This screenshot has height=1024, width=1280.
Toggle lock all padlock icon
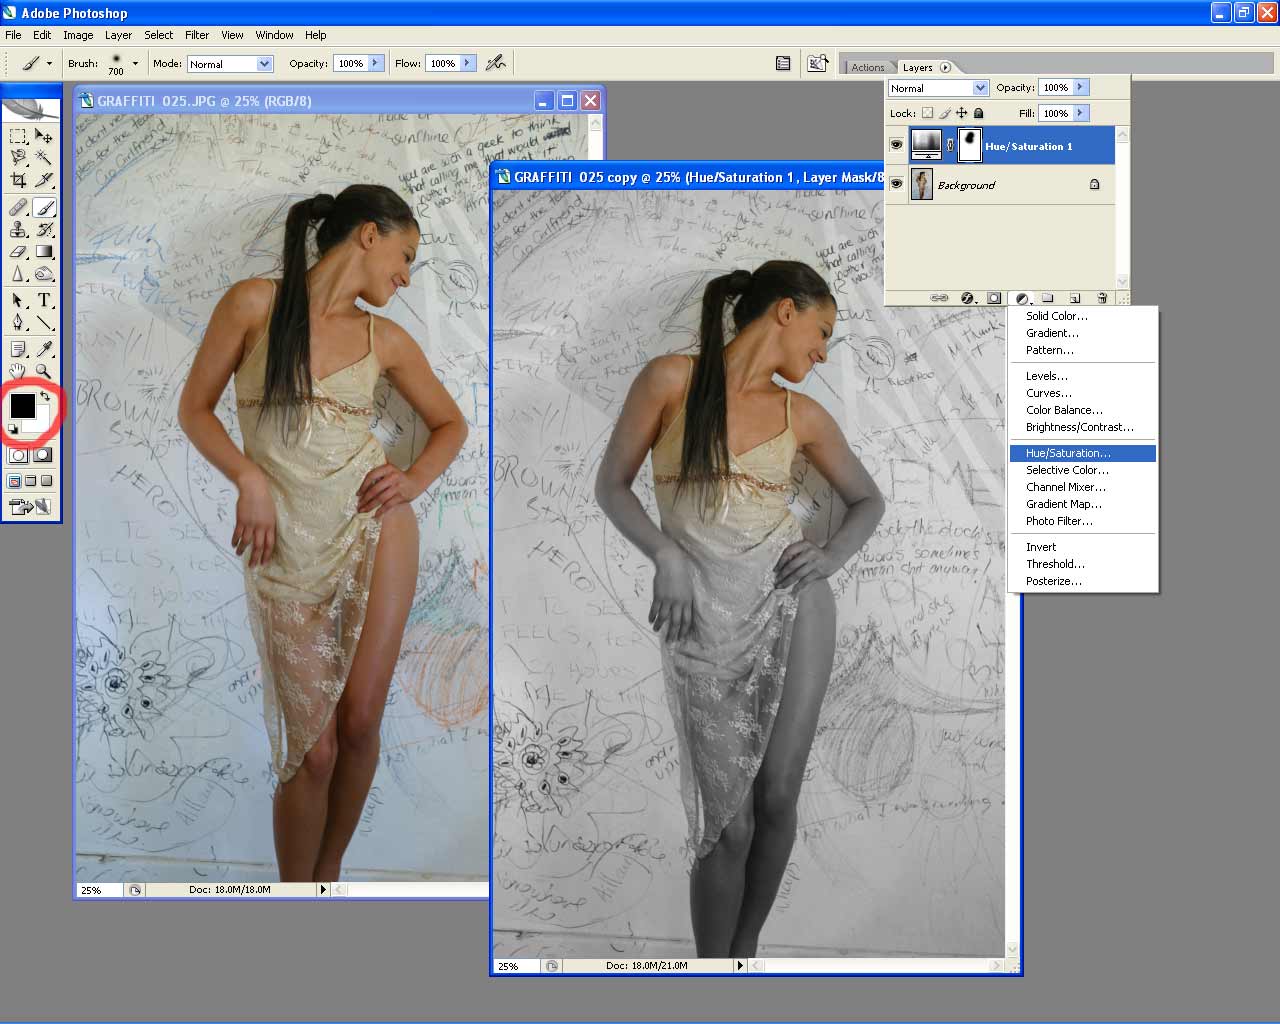978,113
